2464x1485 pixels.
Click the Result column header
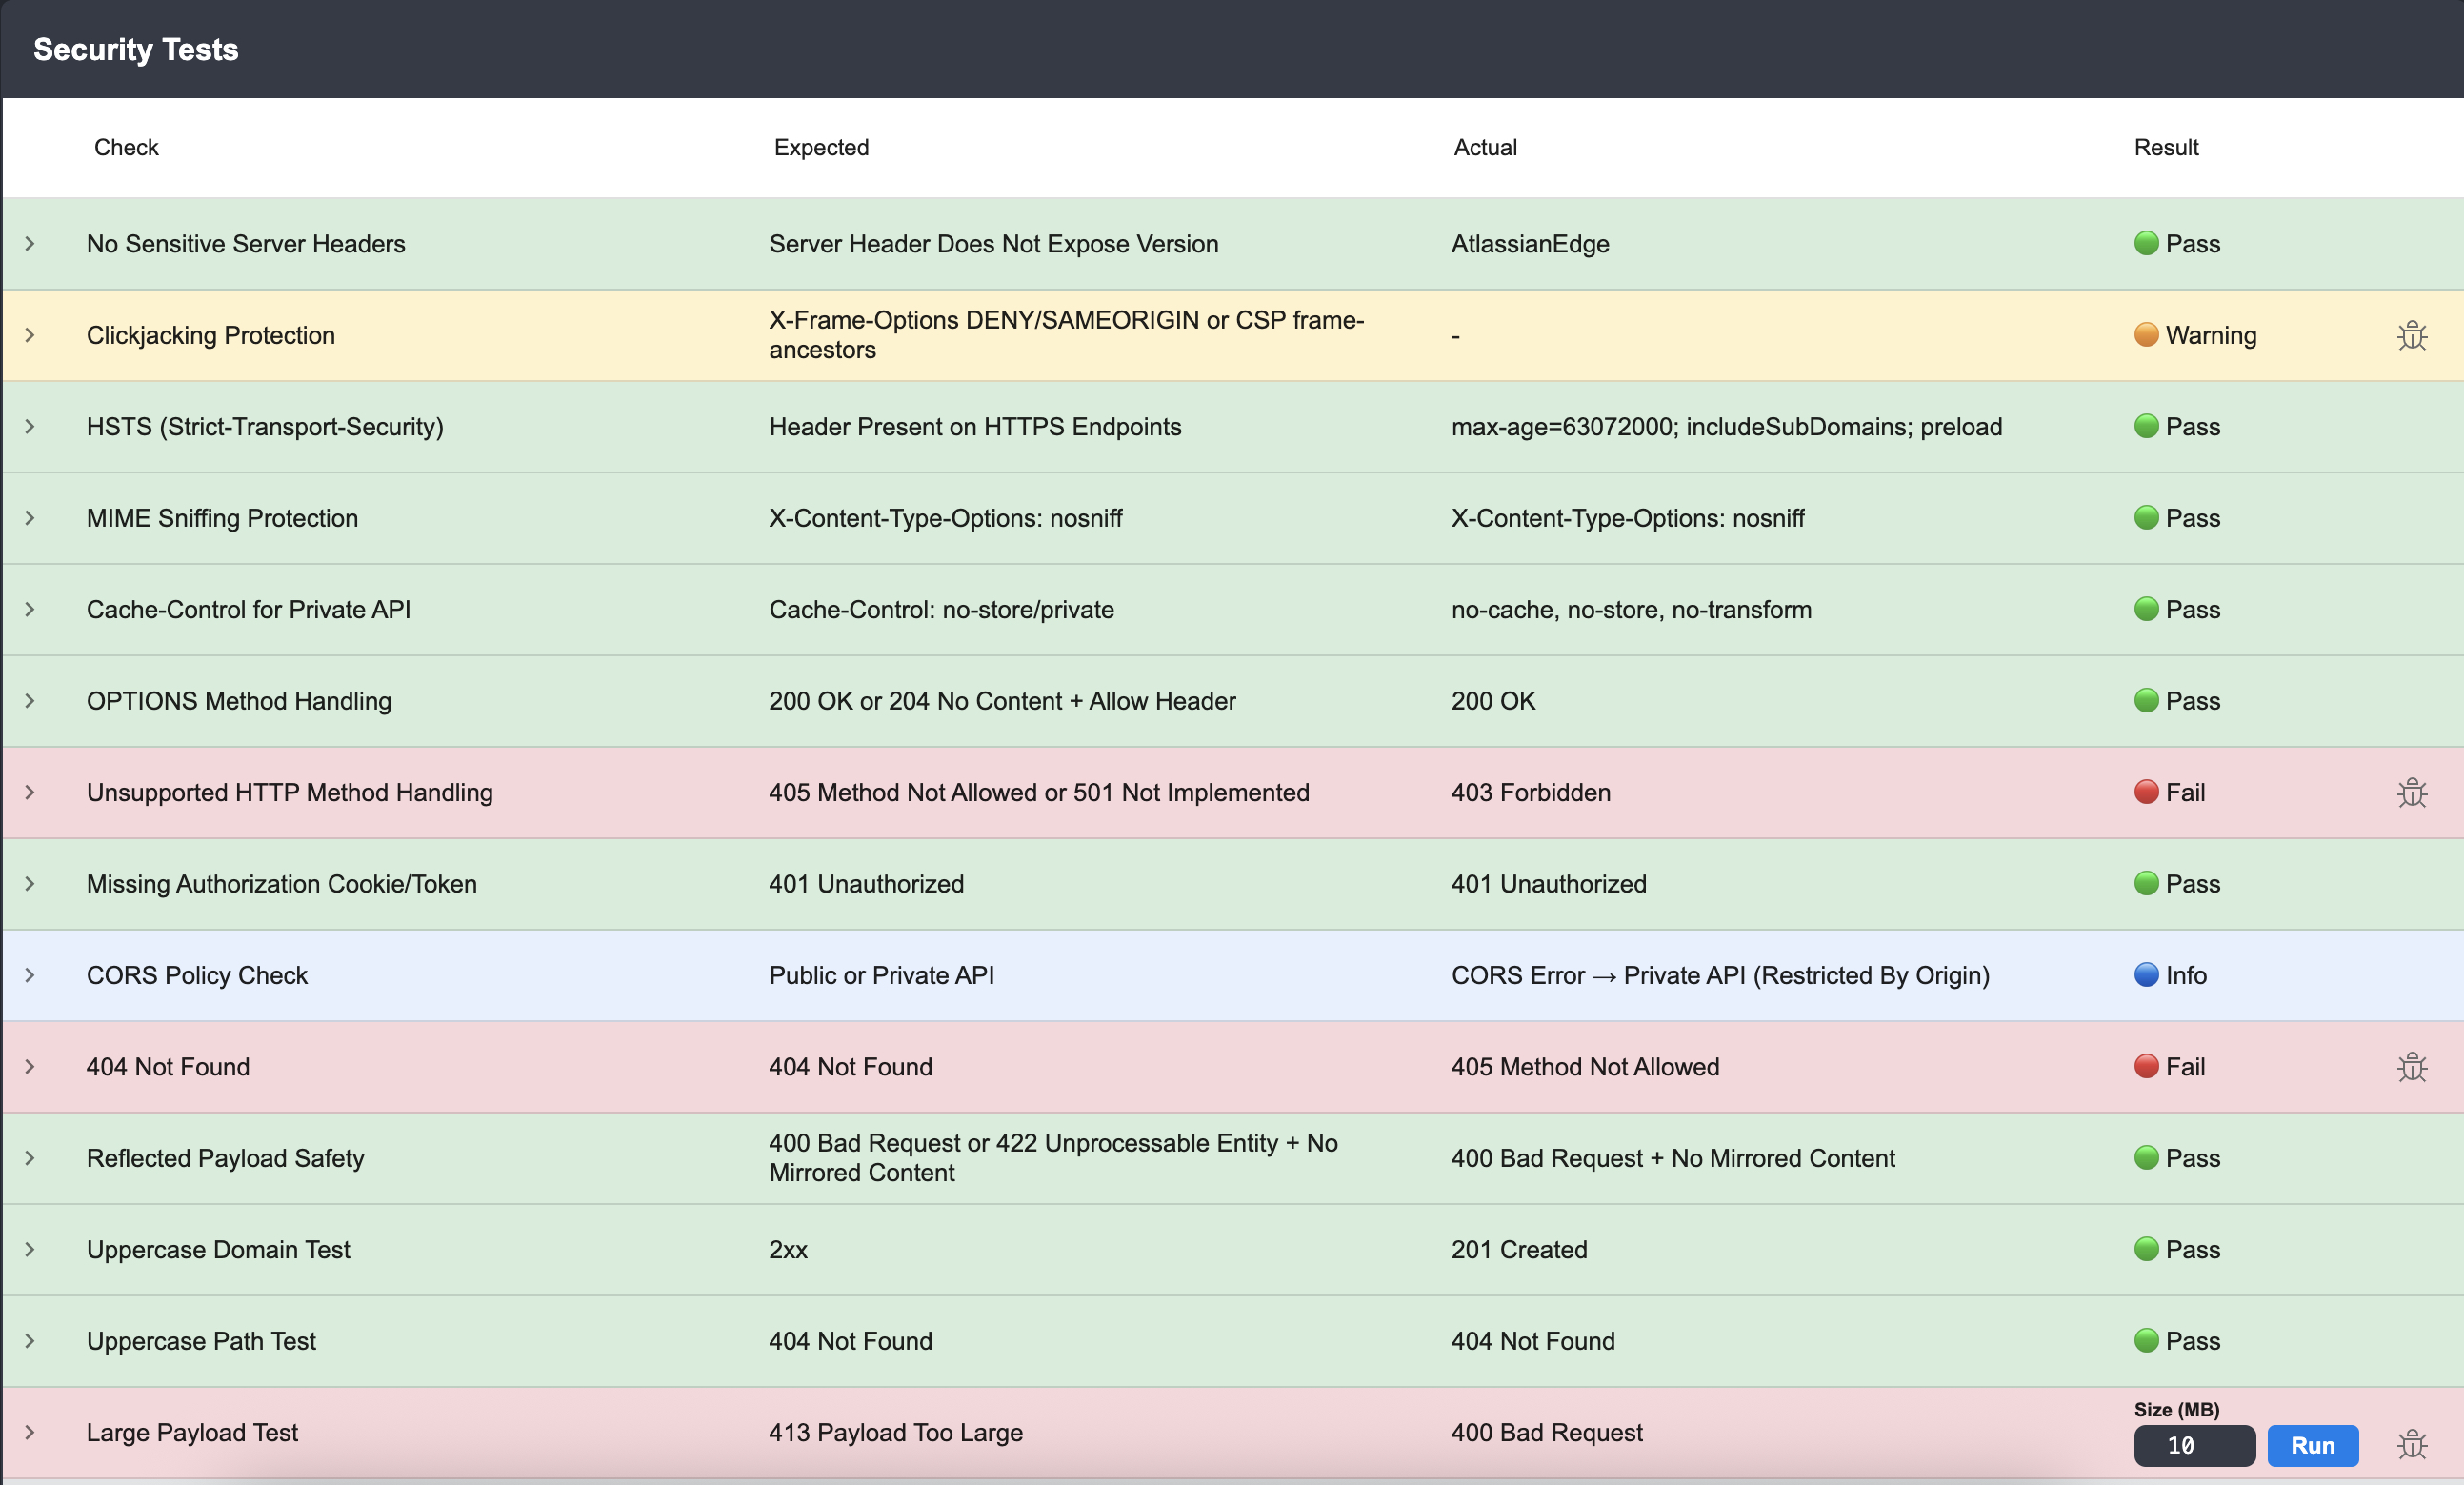(x=2165, y=147)
